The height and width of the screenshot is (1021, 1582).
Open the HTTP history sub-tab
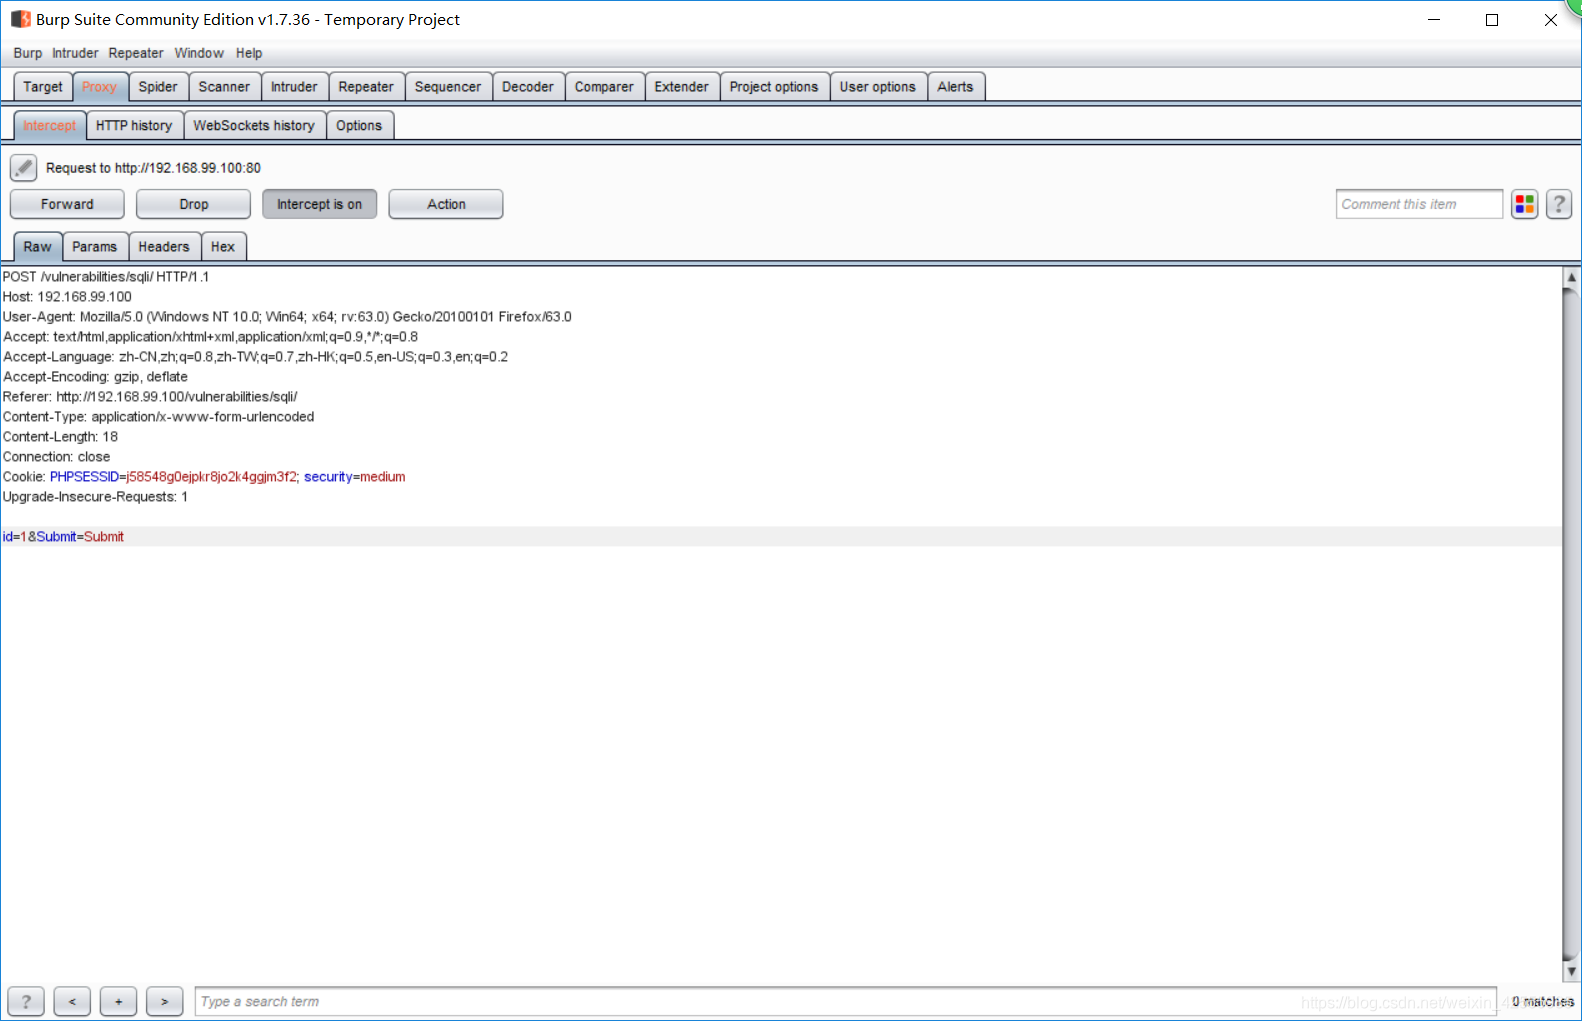pyautogui.click(x=134, y=126)
